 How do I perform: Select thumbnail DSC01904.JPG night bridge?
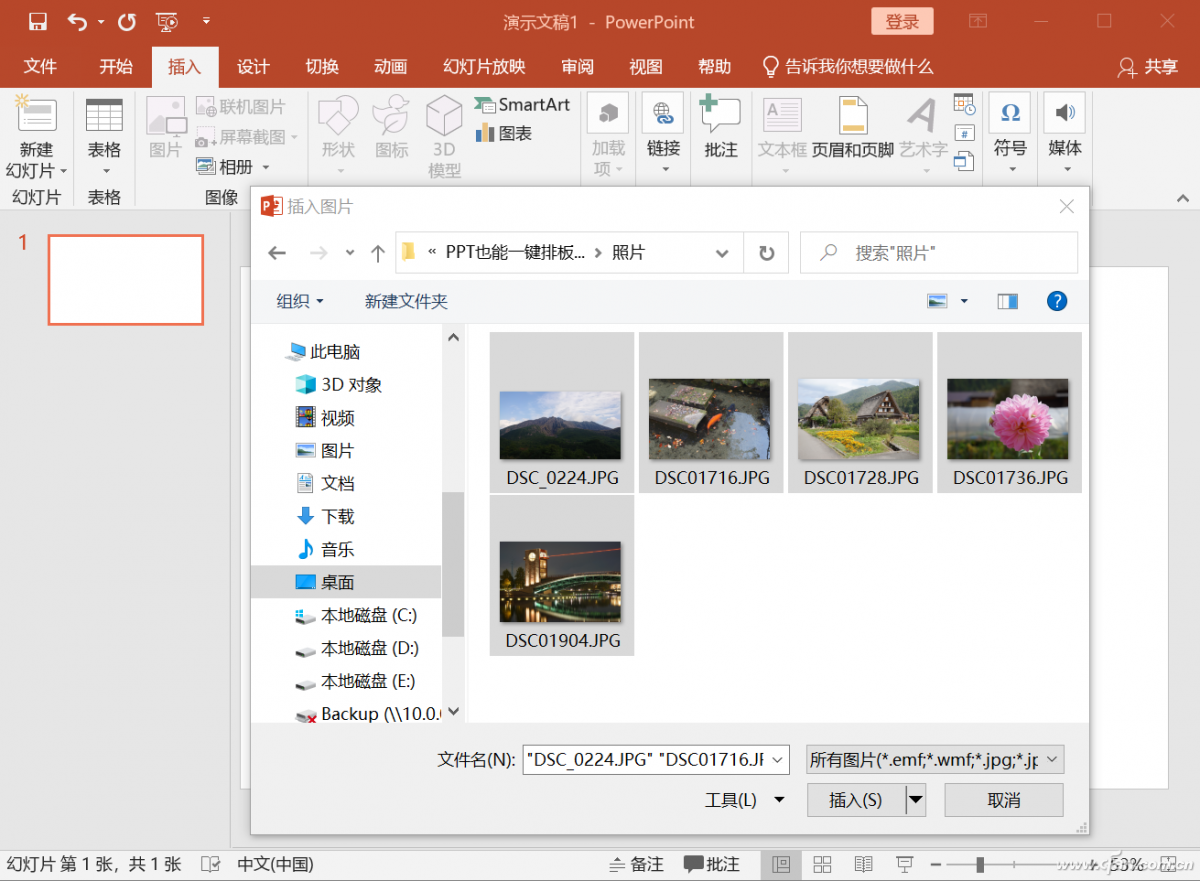(561, 576)
